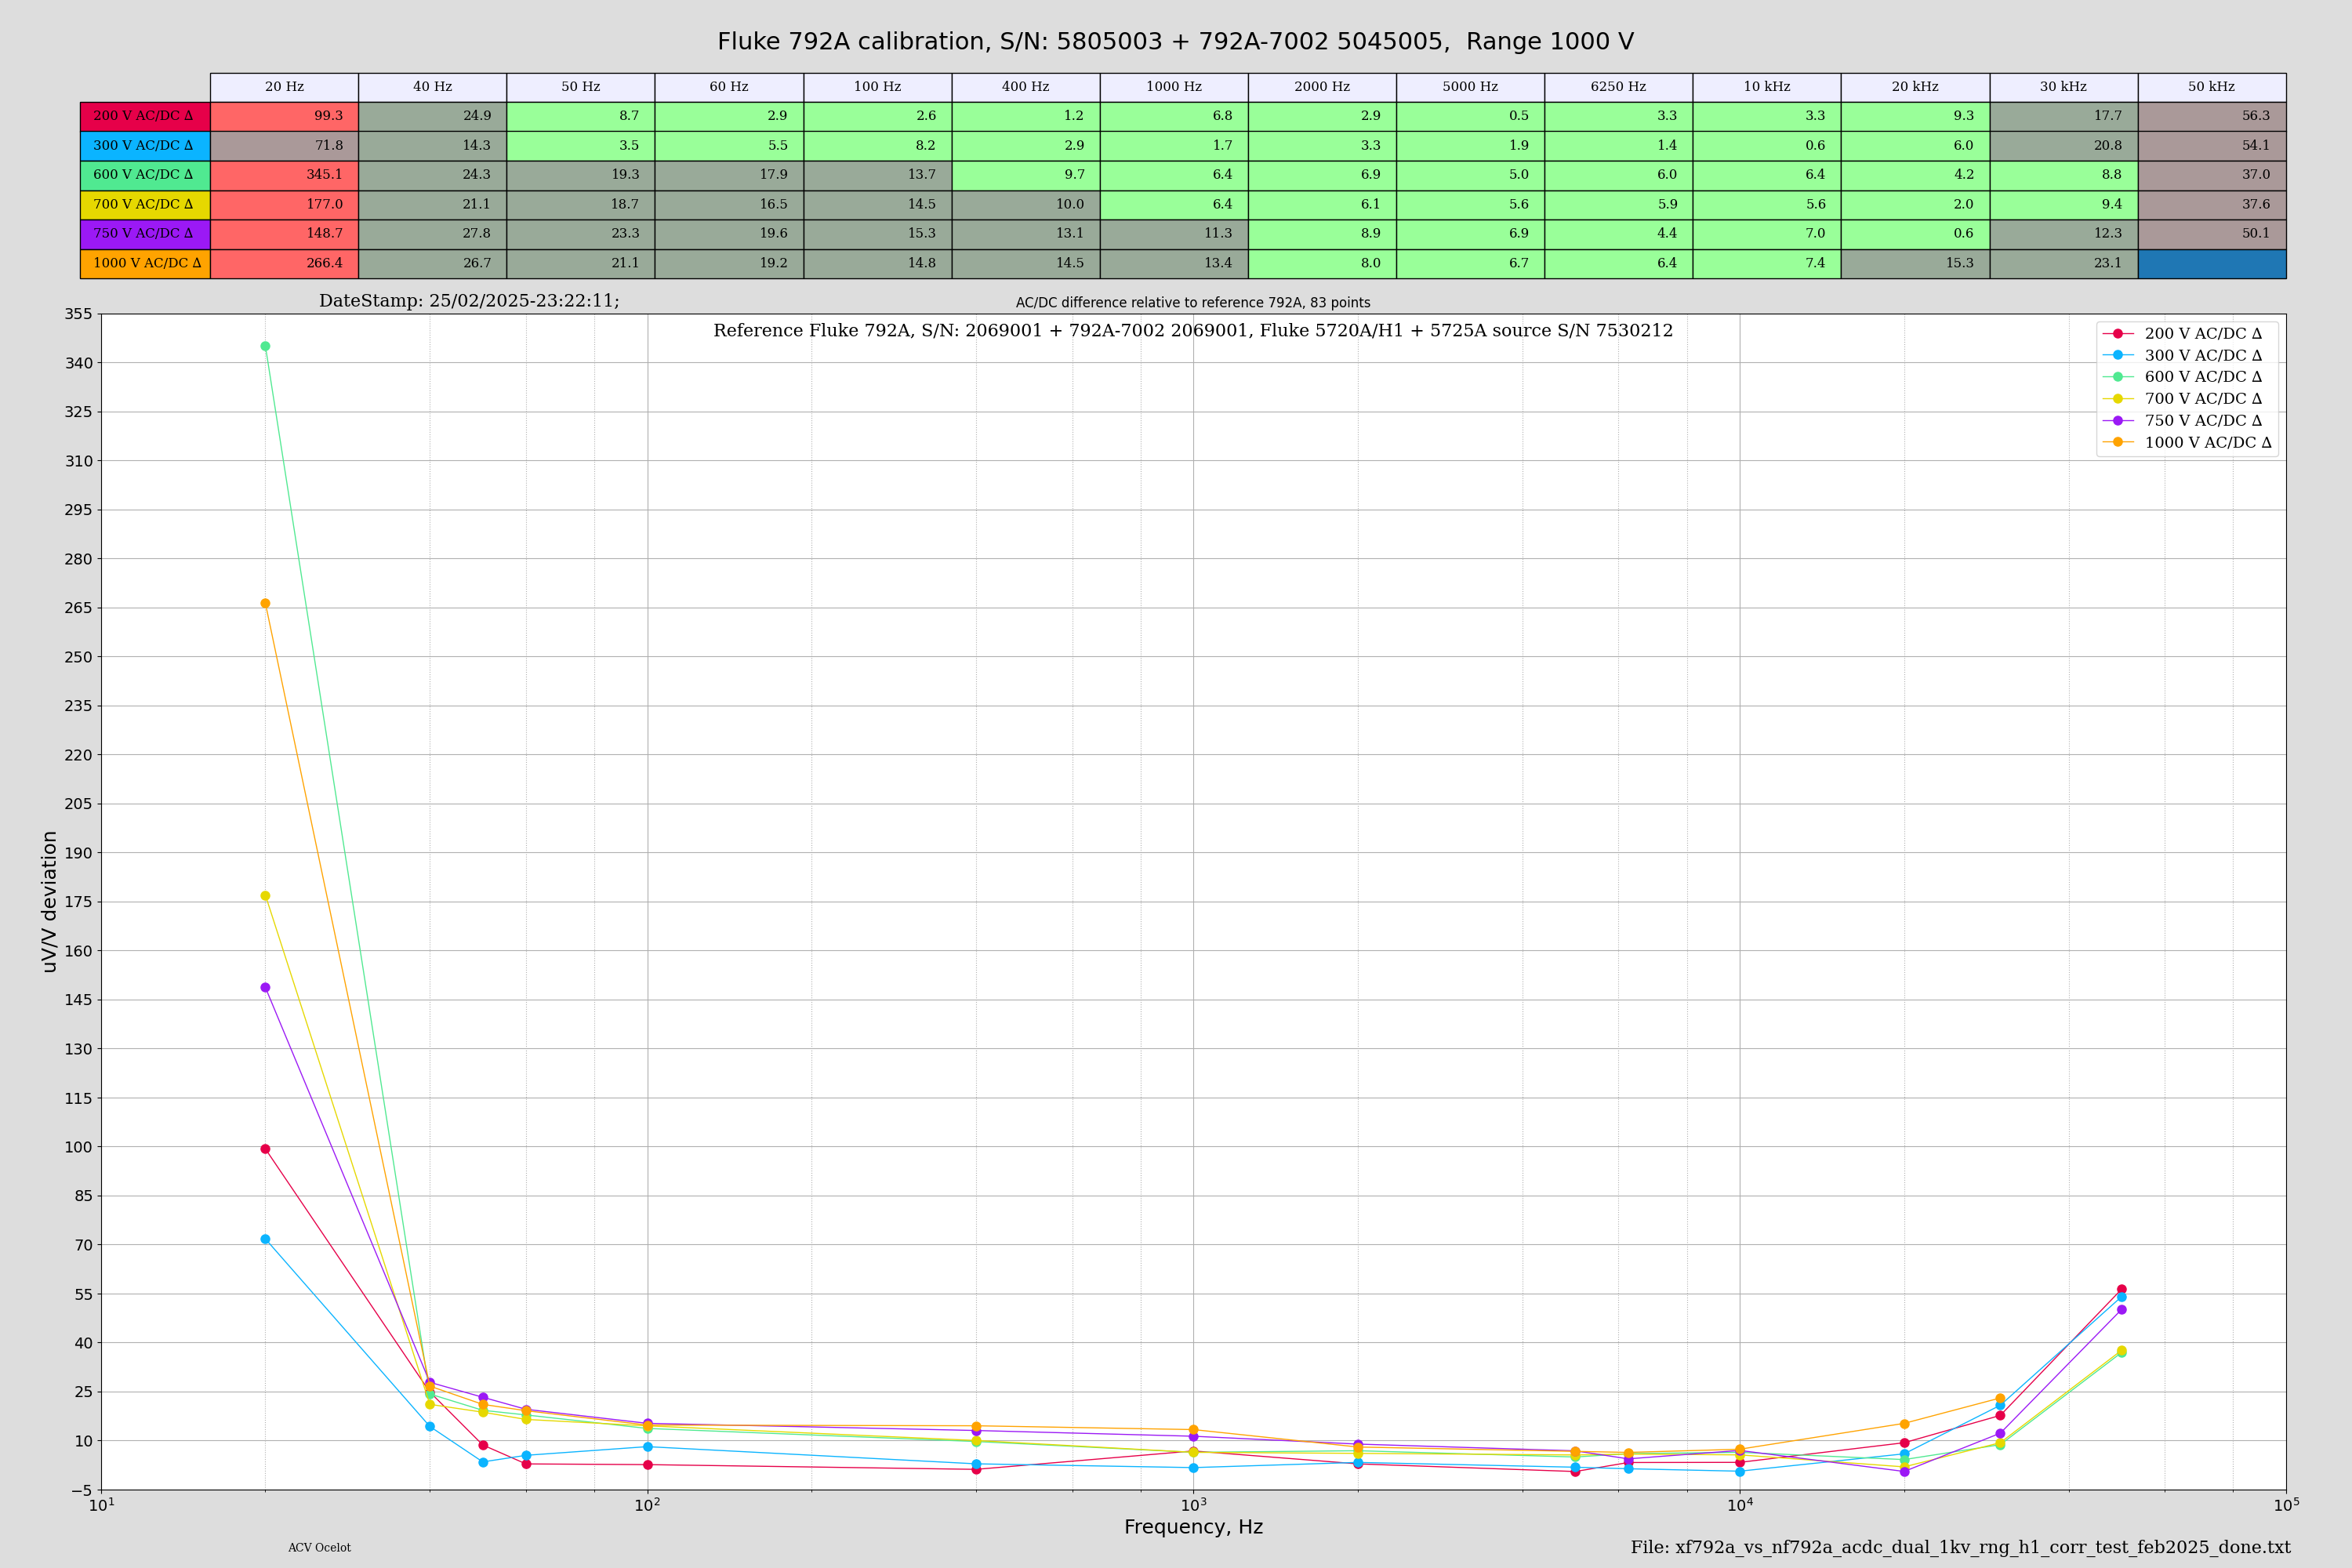This screenshot has width=2352, height=1568.
Task: Click the 10⁴ x-axis tick label
Action: point(1740,1505)
